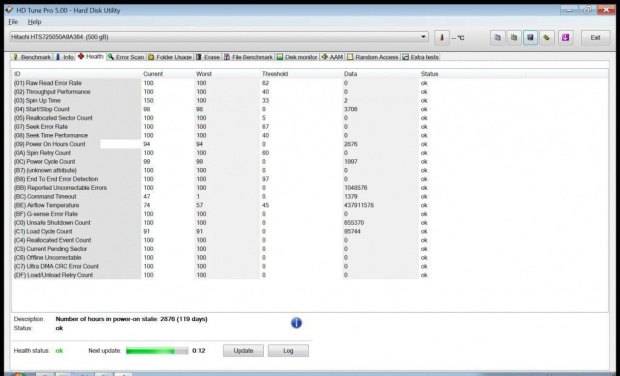Image resolution: width=620 pixels, height=376 pixels.
Task: Click the purple minimize to tray icon
Action: pos(565,38)
